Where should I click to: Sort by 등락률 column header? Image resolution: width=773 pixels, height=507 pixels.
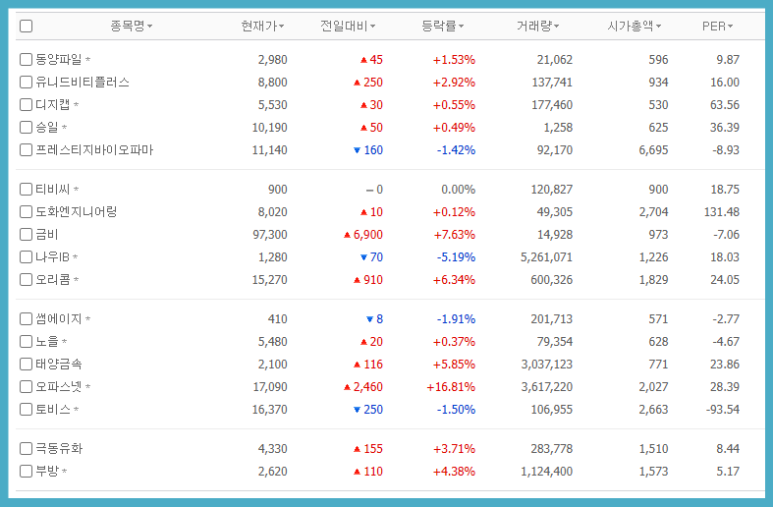click(x=442, y=26)
